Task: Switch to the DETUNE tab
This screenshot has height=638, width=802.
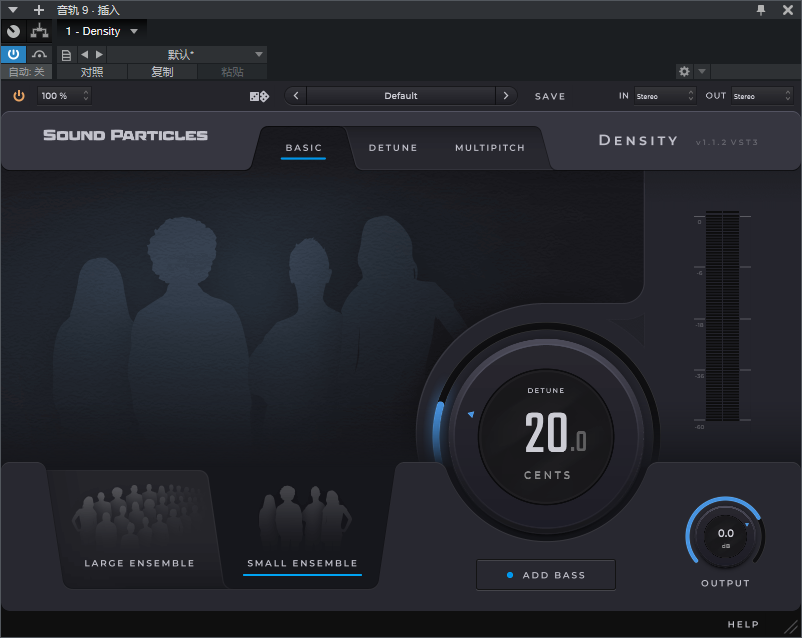Action: 393,148
